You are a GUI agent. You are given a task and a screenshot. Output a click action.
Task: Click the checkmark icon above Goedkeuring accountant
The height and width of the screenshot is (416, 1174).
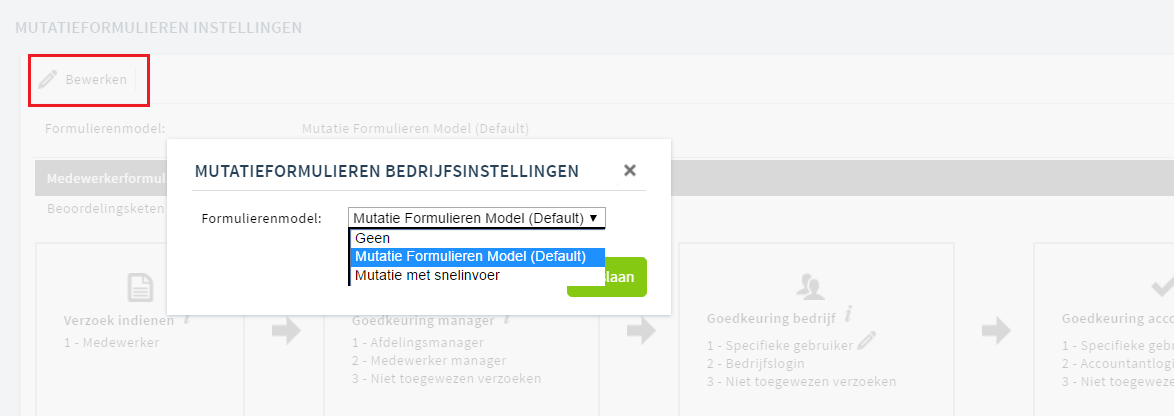(1163, 286)
